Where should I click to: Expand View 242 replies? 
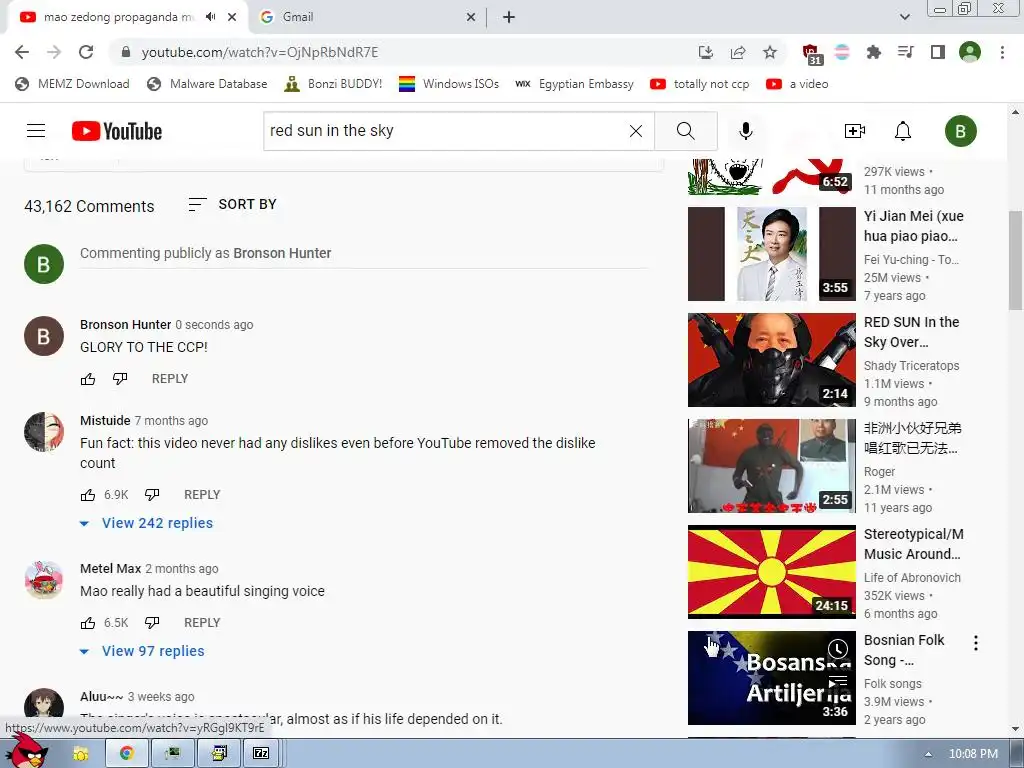pyautogui.click(x=146, y=523)
